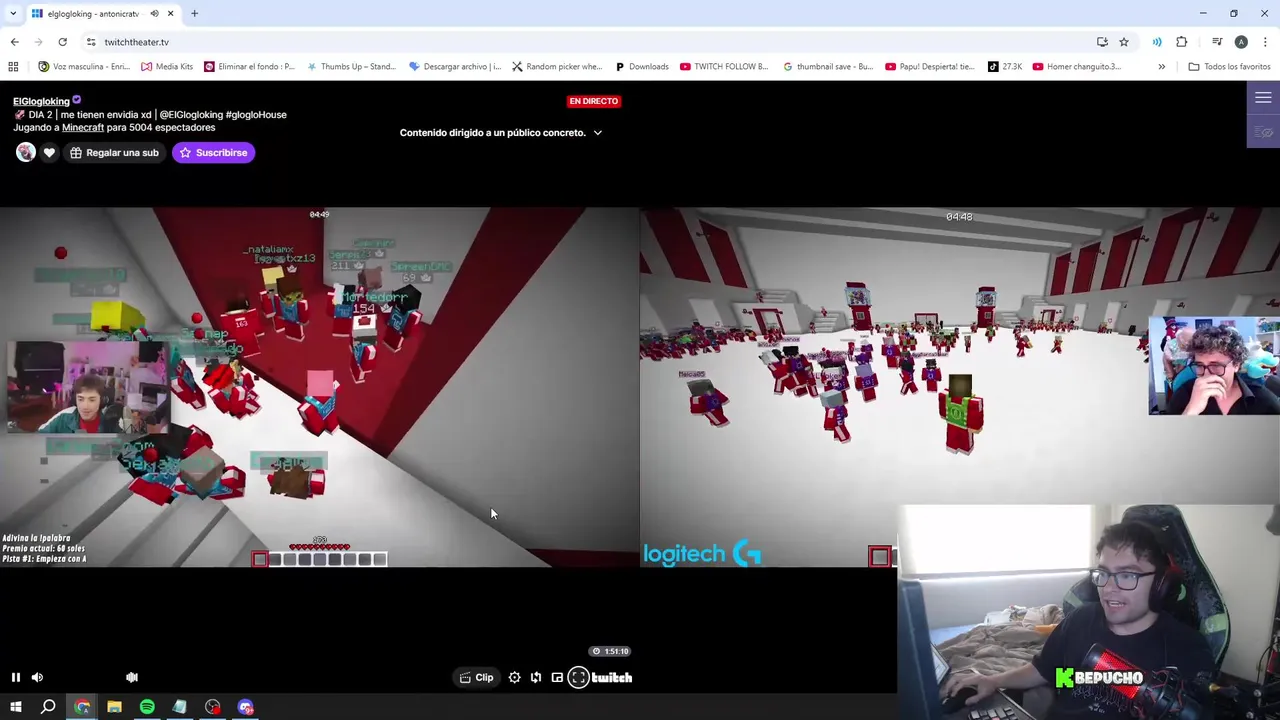
Task: Open the Extensions puzzle icon
Action: pos(1182,42)
